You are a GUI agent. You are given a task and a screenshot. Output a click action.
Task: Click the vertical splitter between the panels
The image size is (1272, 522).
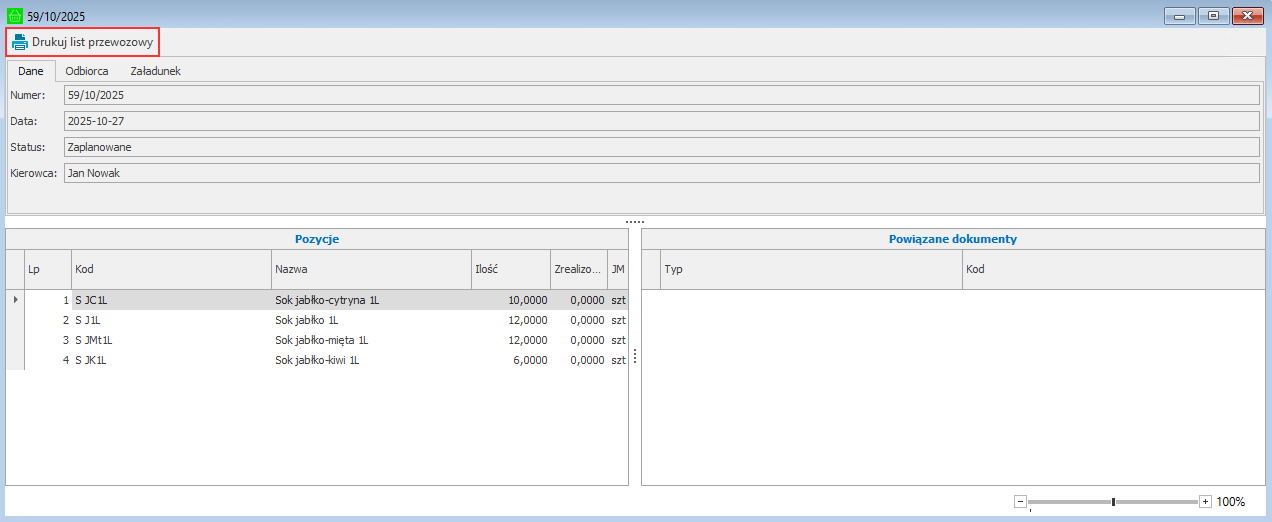point(635,357)
